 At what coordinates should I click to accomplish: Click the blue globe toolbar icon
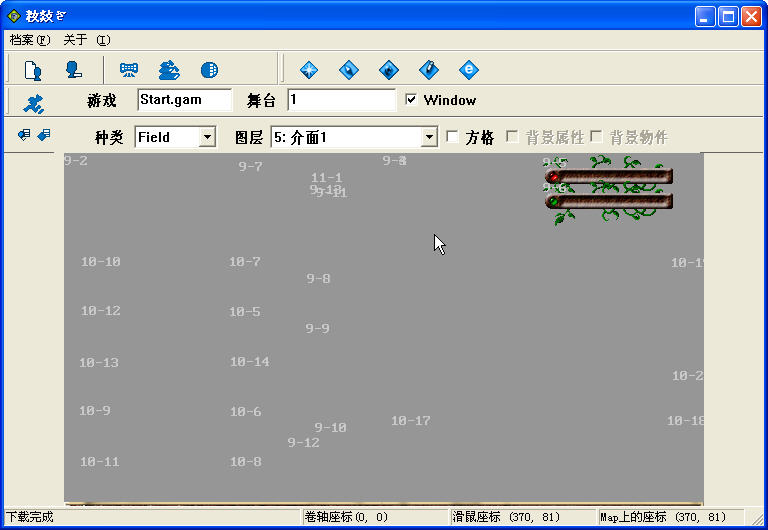(x=209, y=70)
